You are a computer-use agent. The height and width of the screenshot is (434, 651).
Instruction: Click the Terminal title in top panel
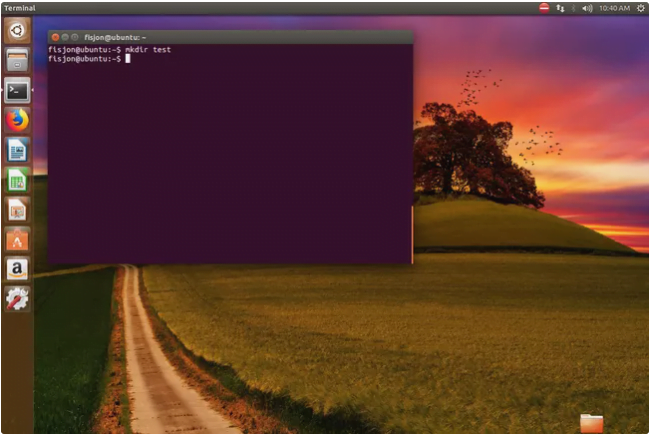tap(20, 8)
